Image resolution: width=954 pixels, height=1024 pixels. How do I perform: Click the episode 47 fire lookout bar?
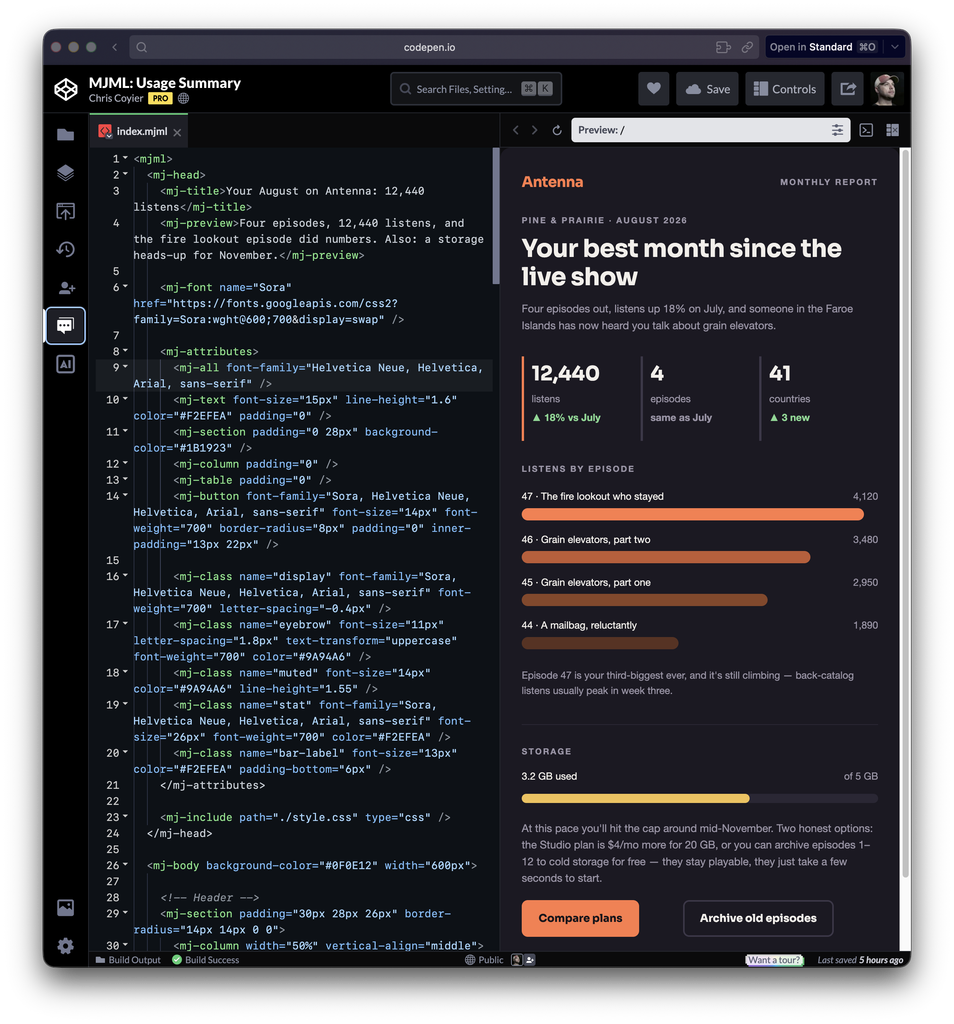click(692, 515)
